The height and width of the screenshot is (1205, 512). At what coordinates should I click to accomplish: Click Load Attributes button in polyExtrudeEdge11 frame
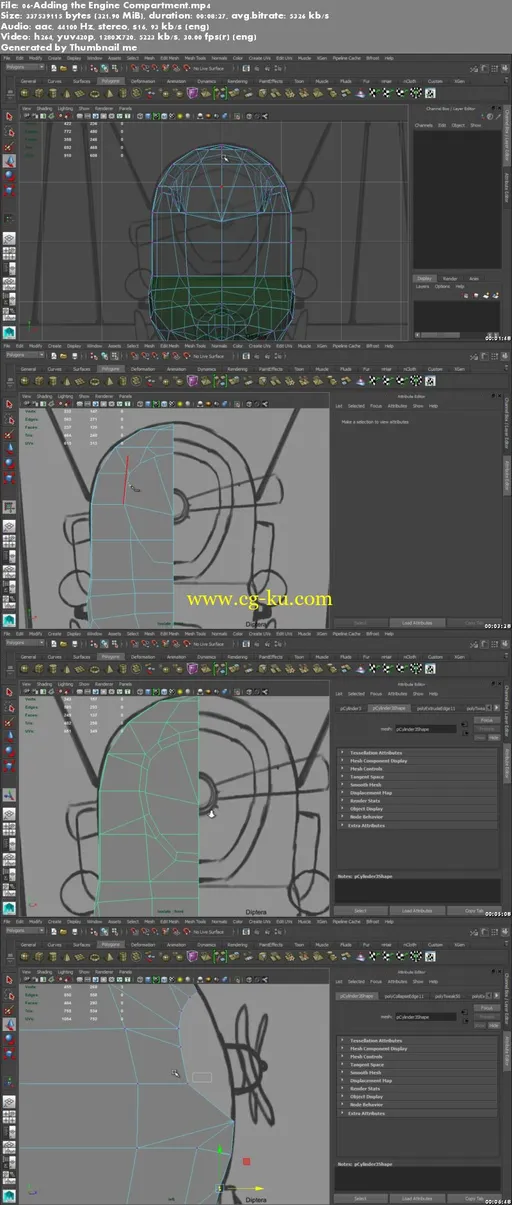tap(416, 910)
